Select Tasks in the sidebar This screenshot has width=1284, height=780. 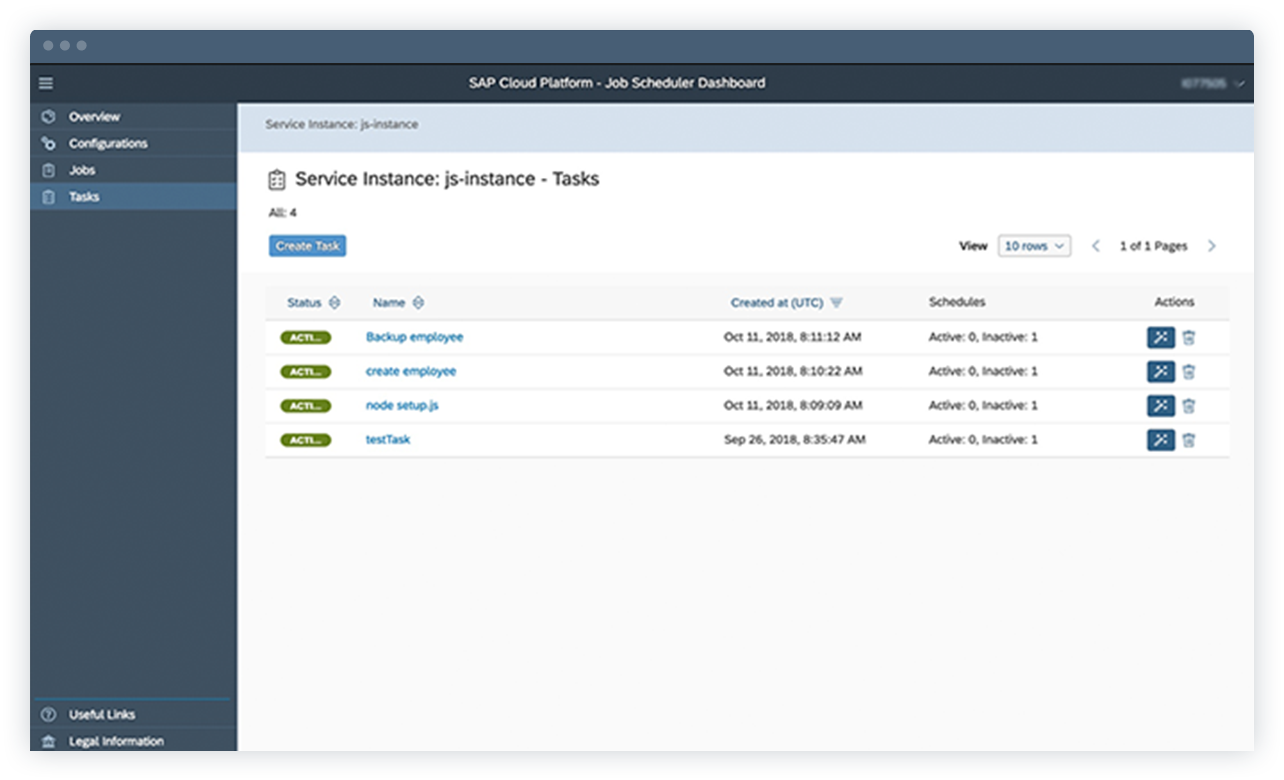134,197
